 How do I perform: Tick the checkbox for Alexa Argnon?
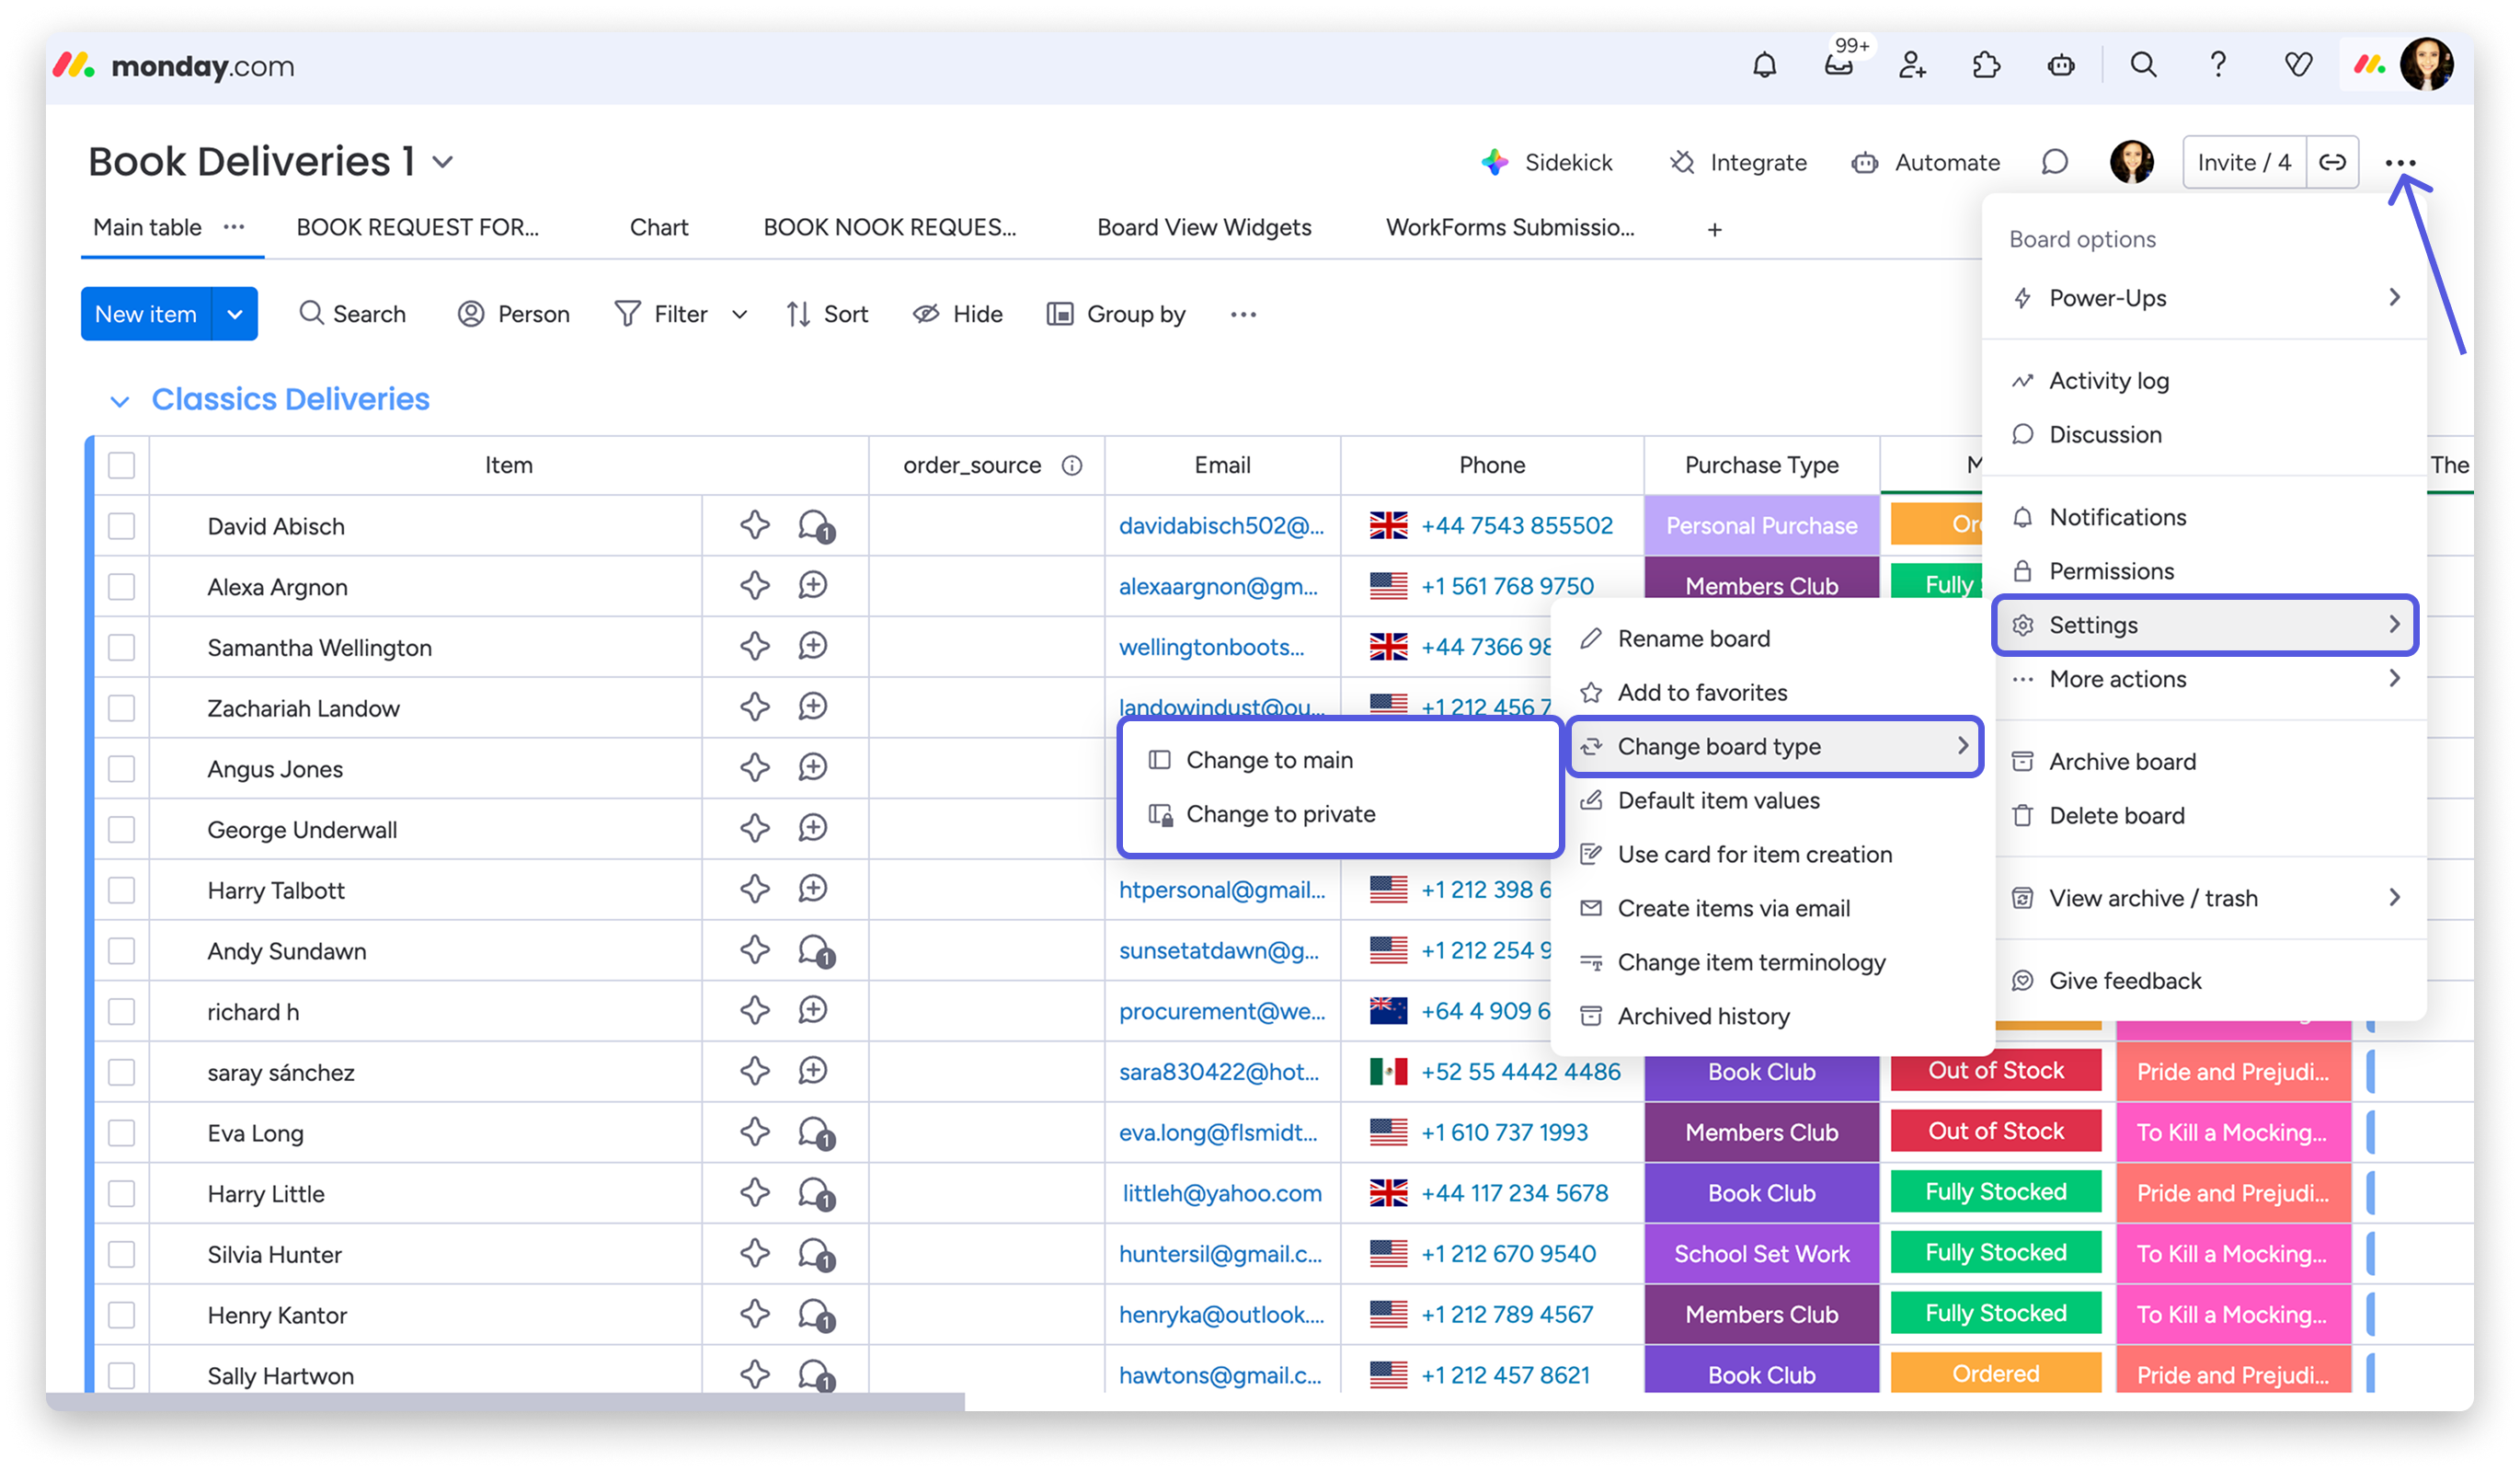tap(121, 587)
